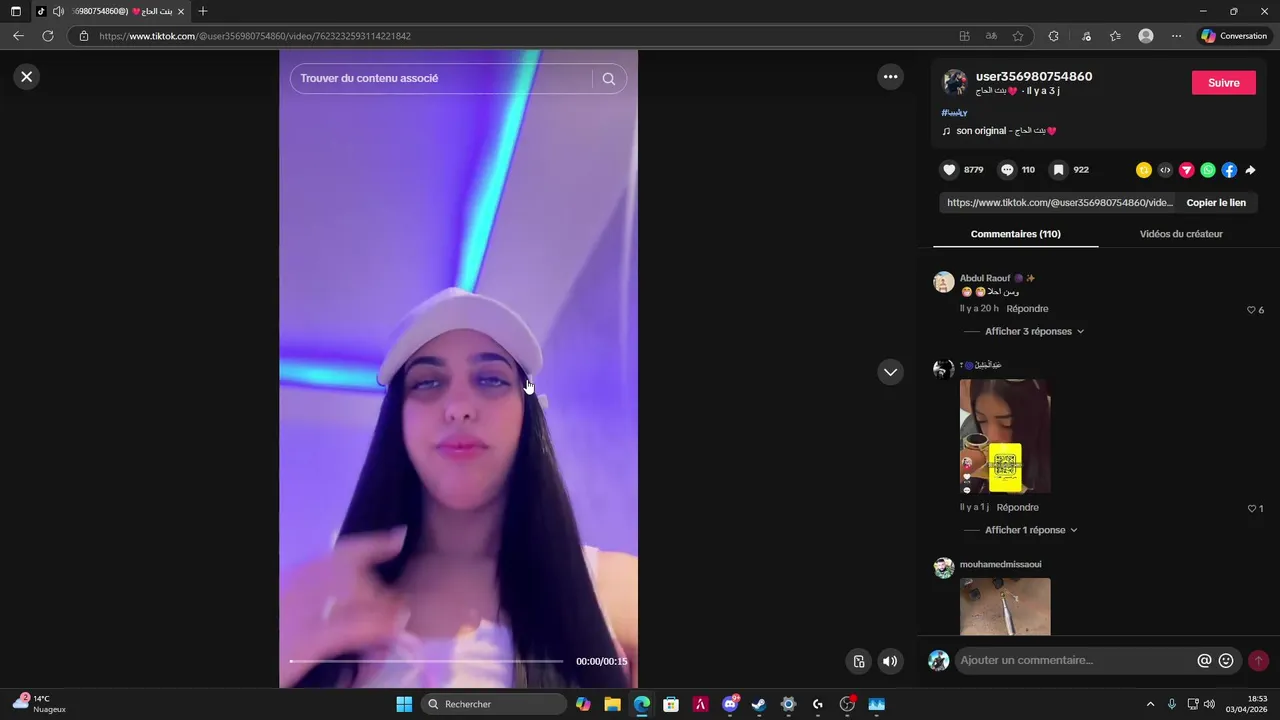Click the media control music-note icon
This screenshot has height=720, width=1280.
coord(1086,36)
